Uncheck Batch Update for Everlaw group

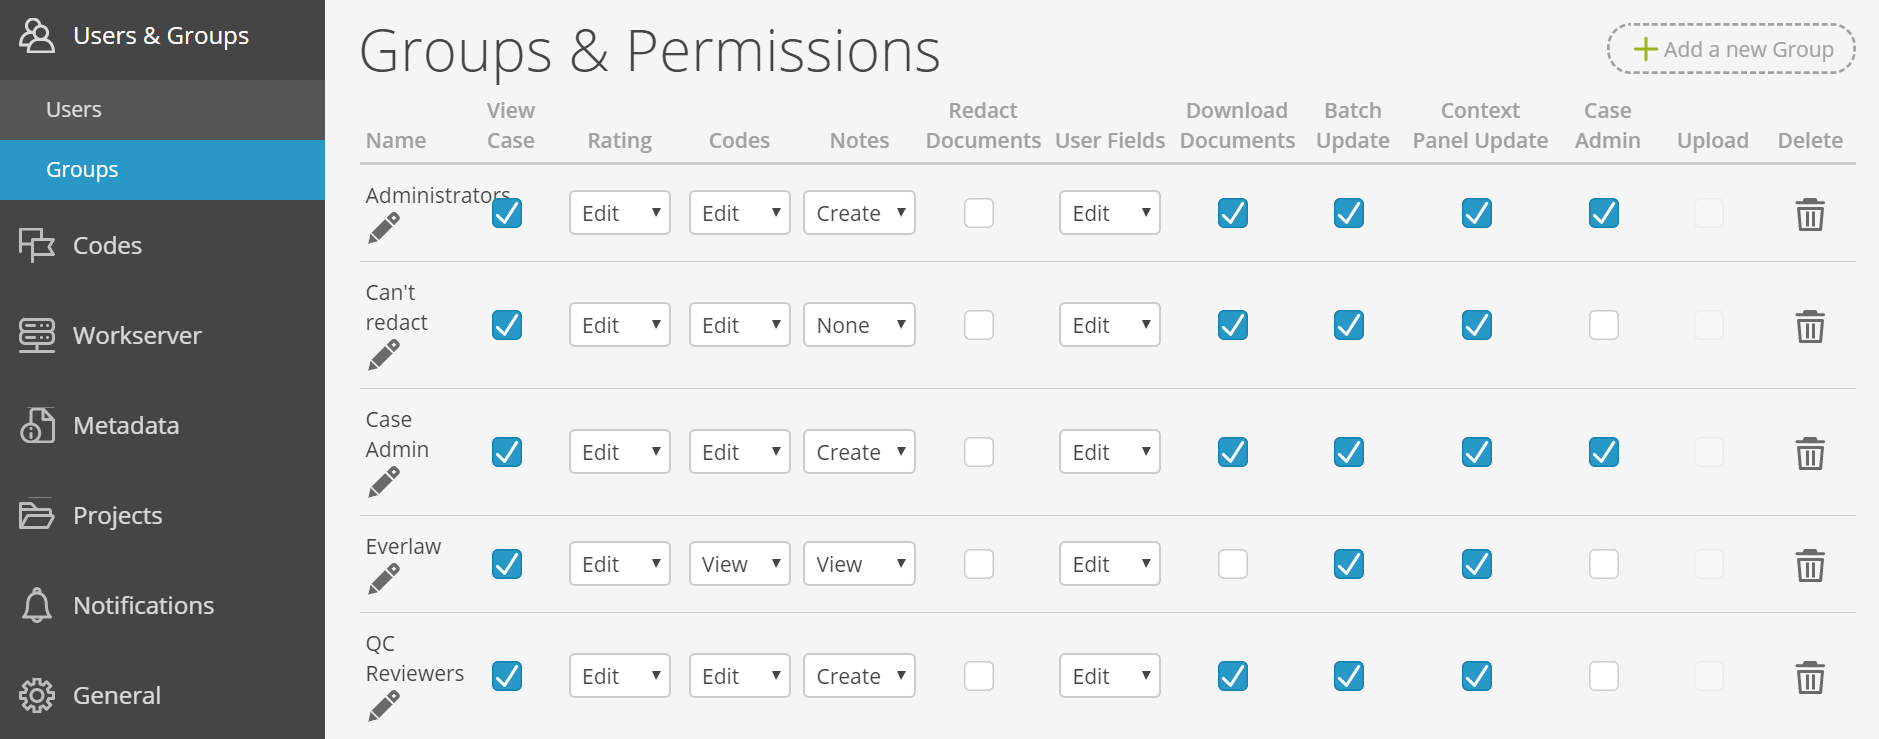pos(1349,564)
